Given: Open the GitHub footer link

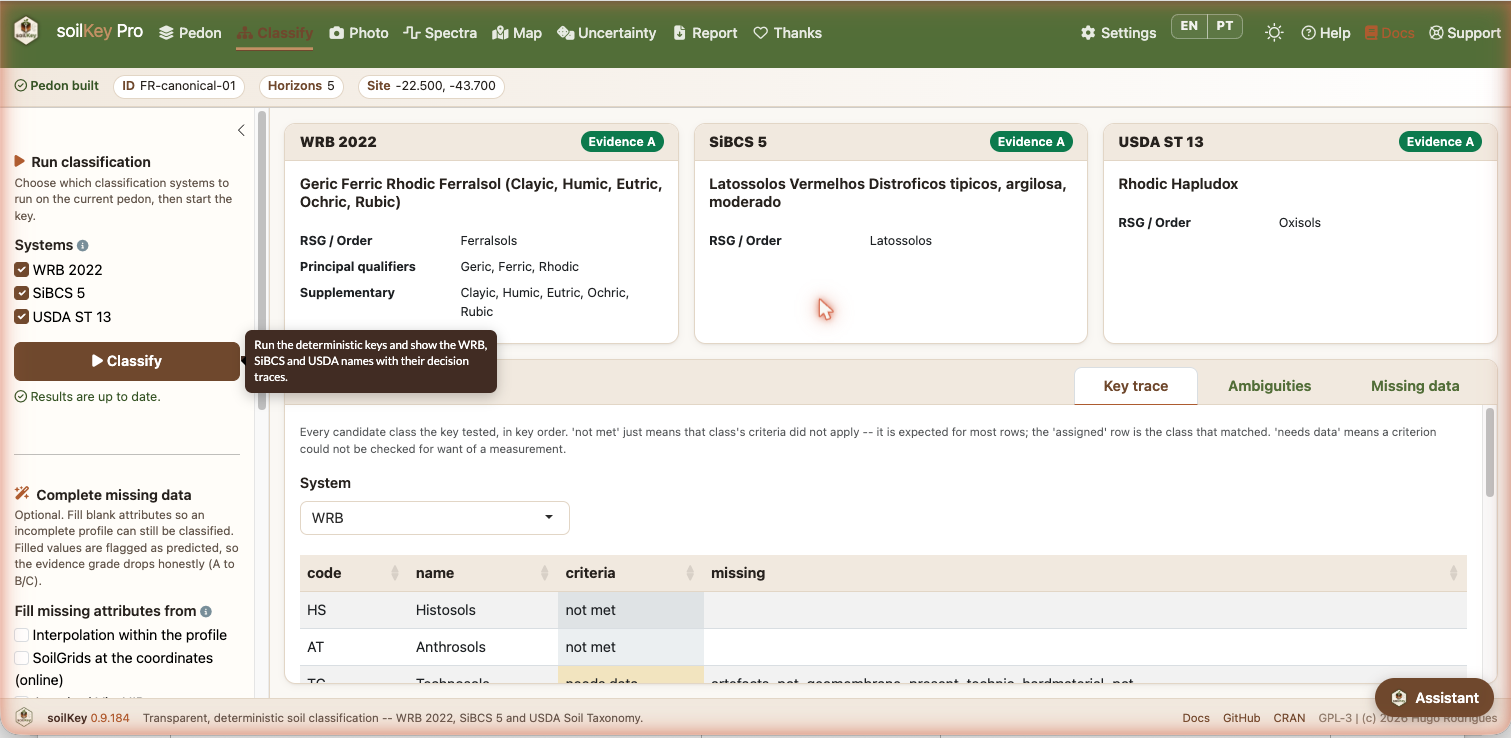Looking at the screenshot, I should point(1242,718).
